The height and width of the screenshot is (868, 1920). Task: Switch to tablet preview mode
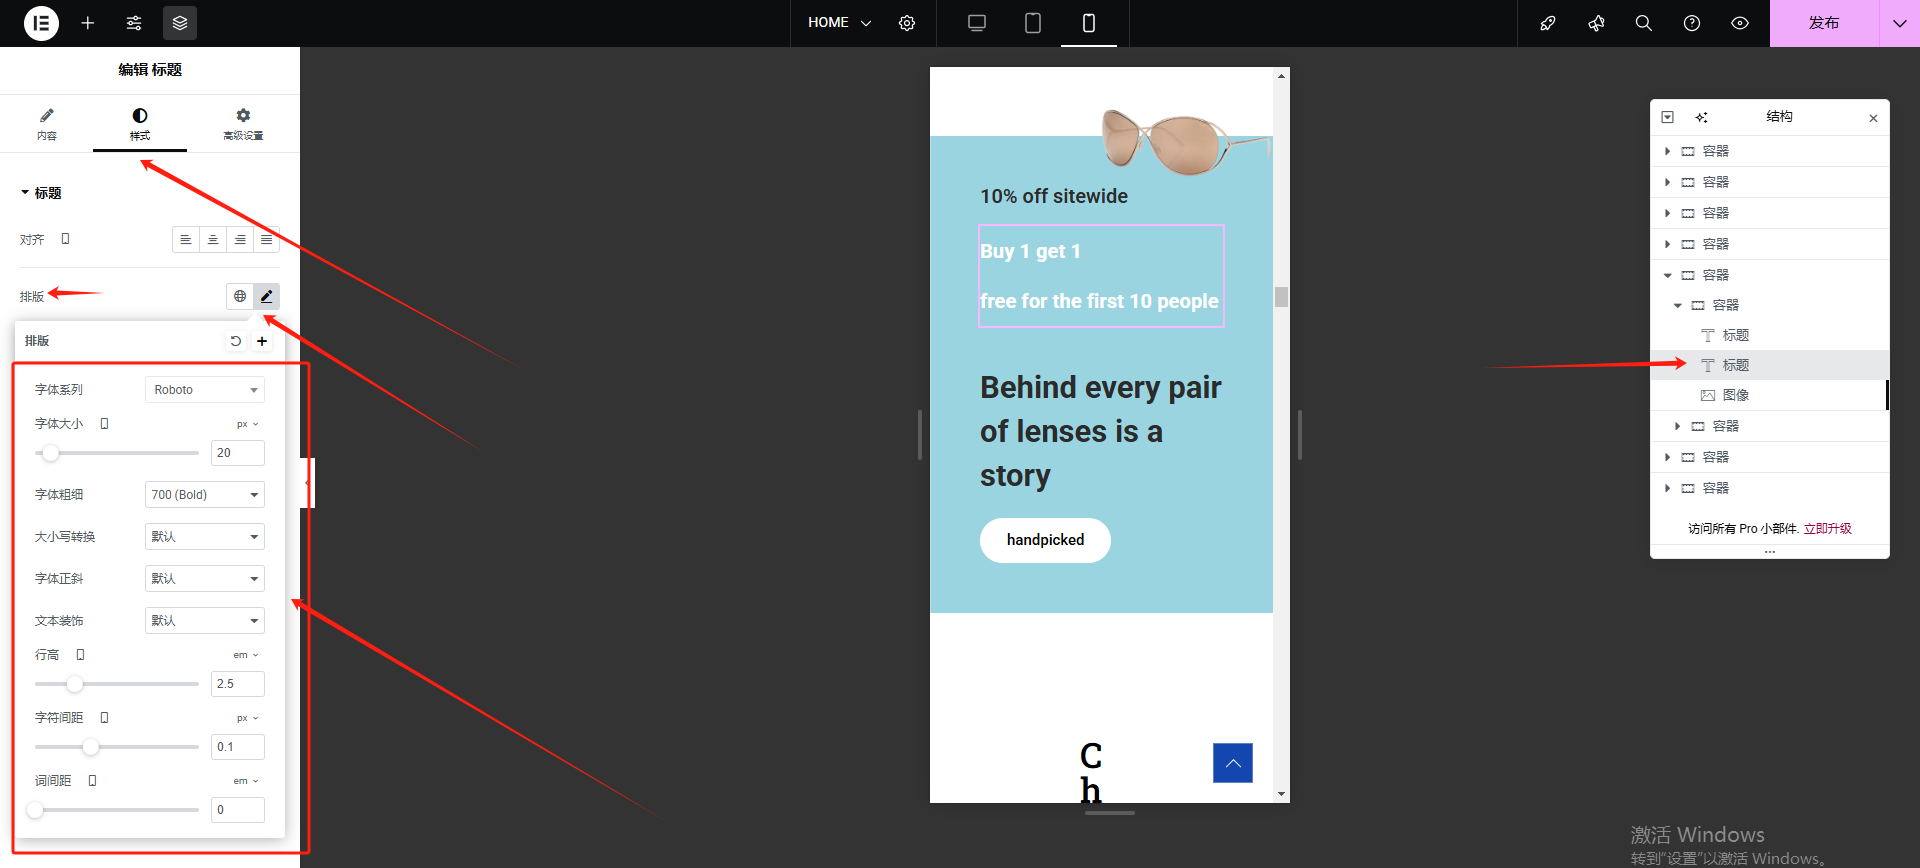1033,23
